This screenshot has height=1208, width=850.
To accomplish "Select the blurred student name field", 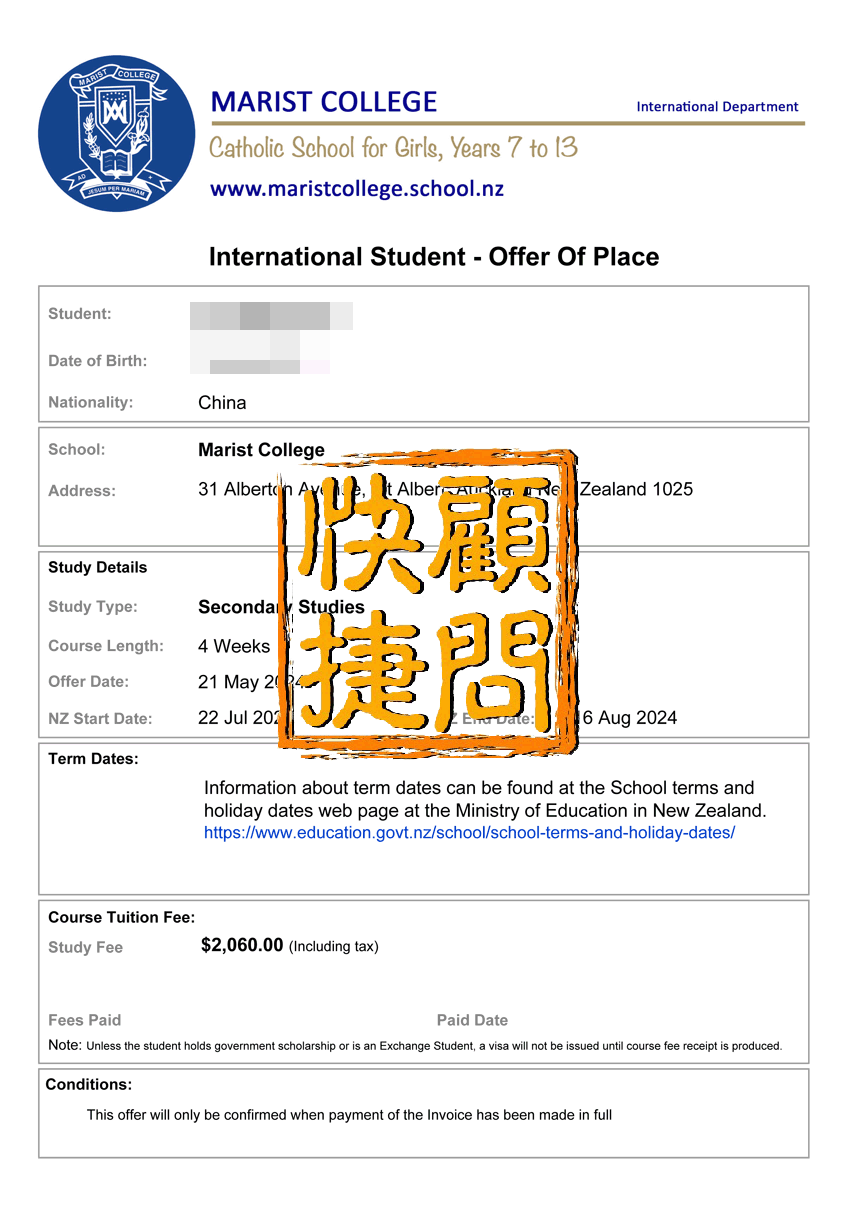I will coord(271,315).
